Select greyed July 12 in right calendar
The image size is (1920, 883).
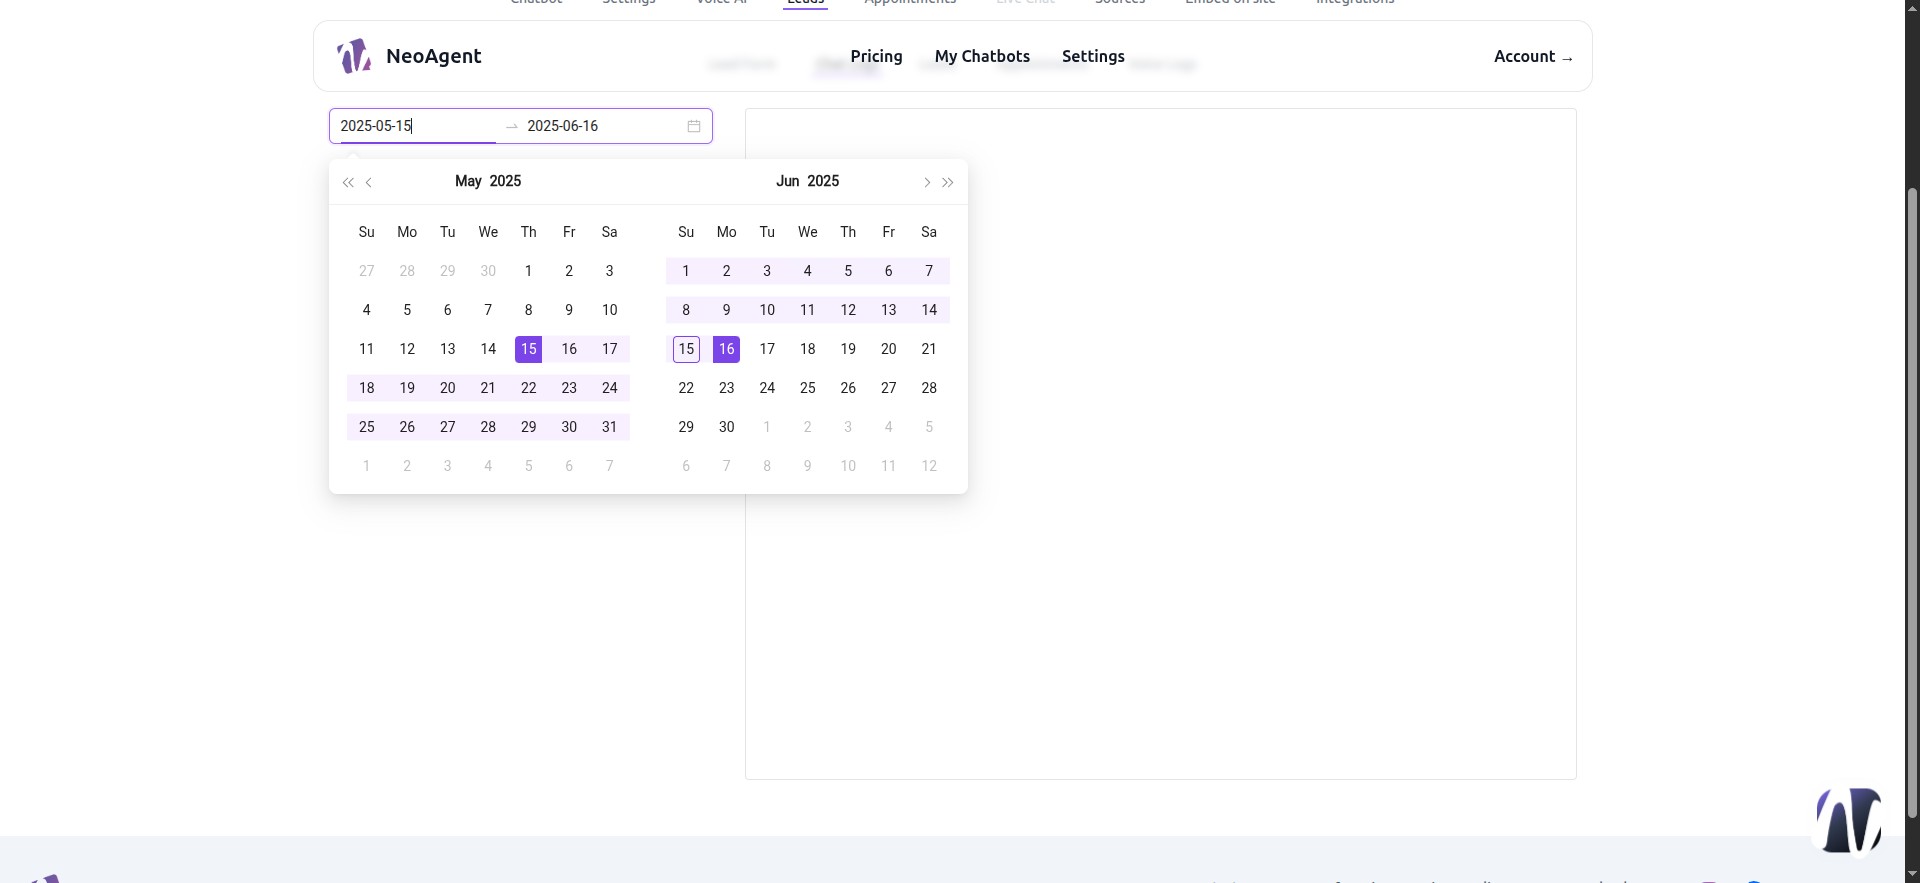[x=929, y=466]
